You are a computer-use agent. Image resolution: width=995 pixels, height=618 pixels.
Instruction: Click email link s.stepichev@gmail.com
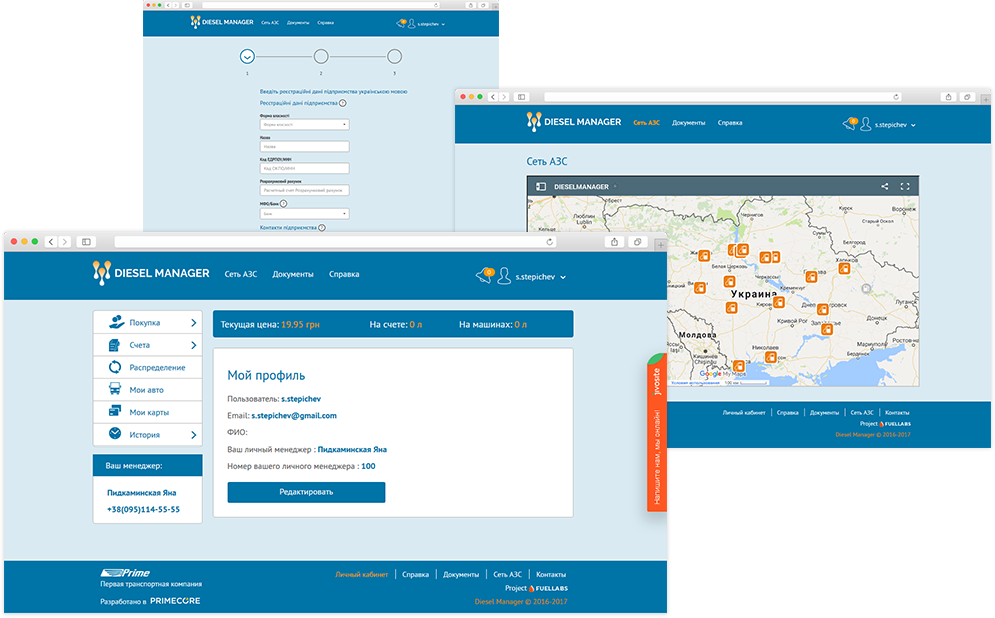[294, 416]
